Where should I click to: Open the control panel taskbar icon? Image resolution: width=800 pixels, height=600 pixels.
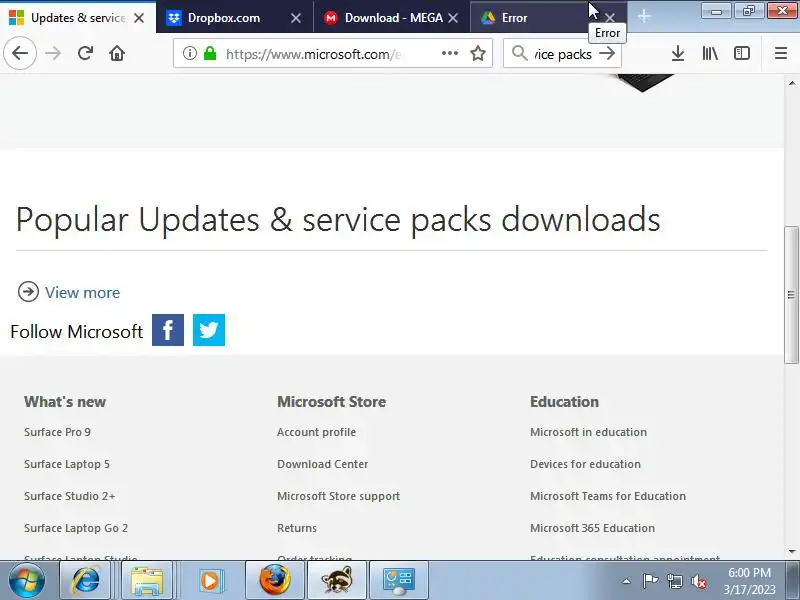(398, 581)
